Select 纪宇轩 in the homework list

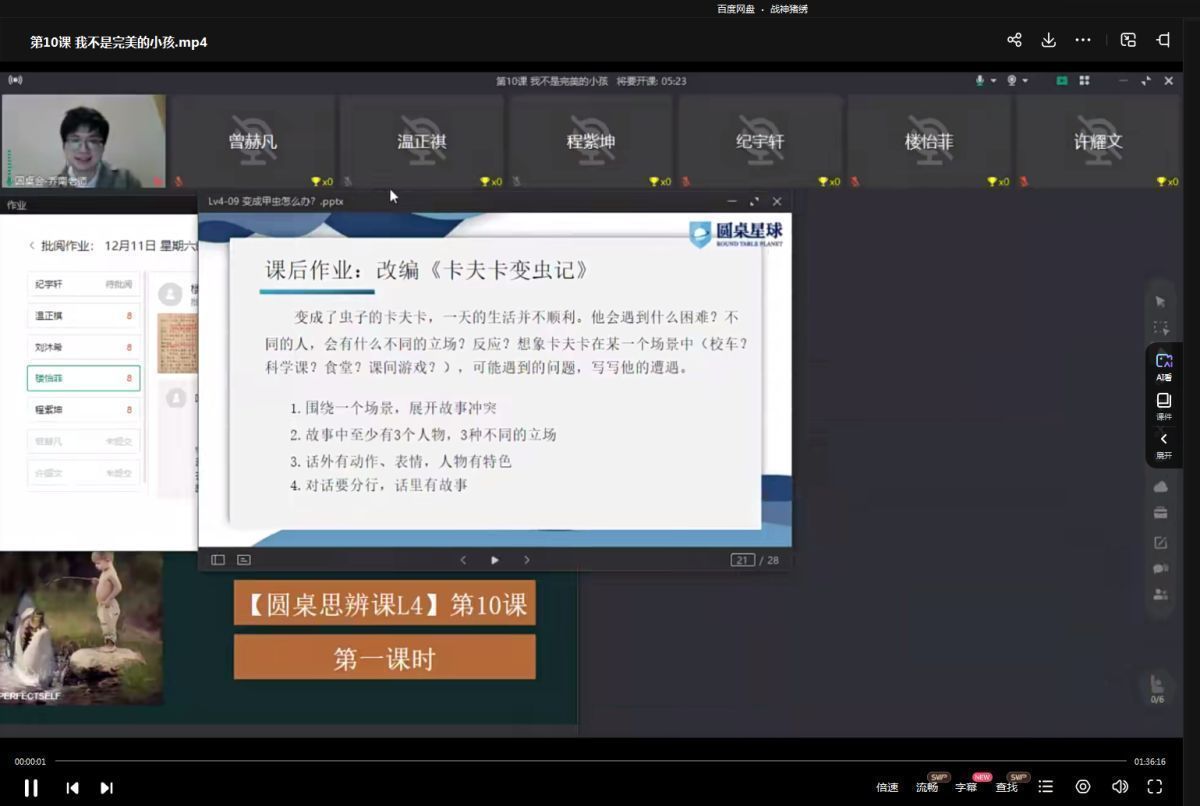point(84,285)
